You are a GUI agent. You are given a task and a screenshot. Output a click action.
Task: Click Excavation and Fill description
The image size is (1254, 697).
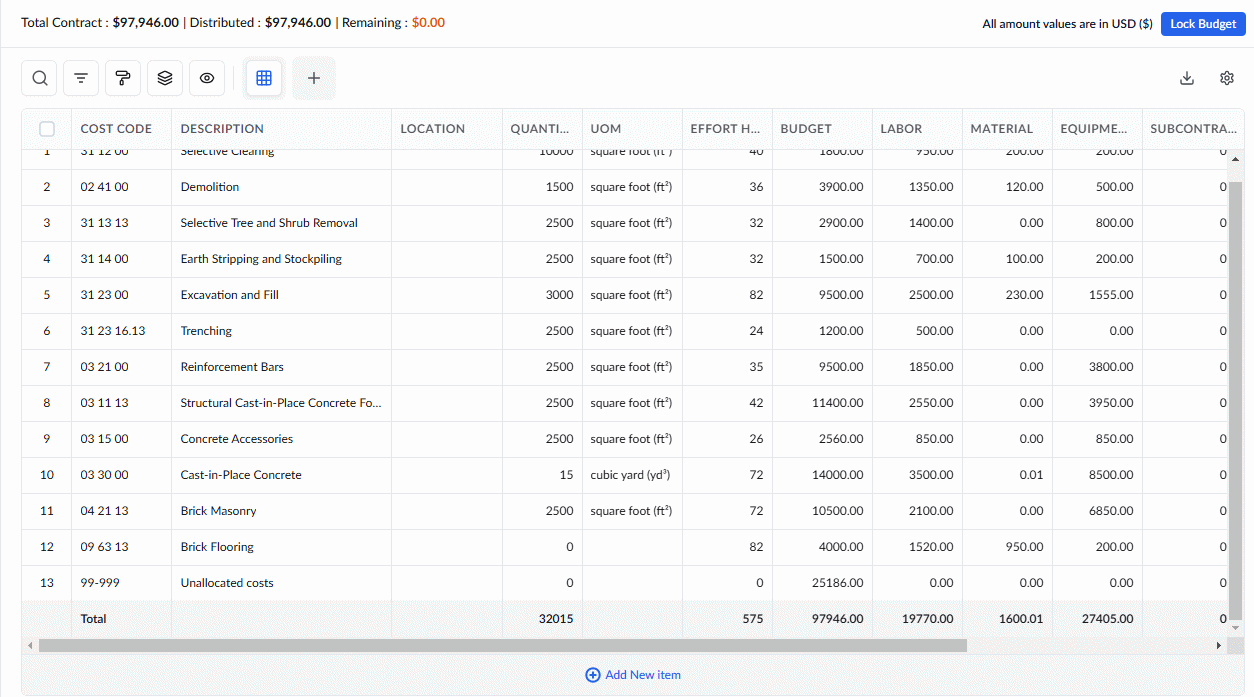[x=281, y=295]
